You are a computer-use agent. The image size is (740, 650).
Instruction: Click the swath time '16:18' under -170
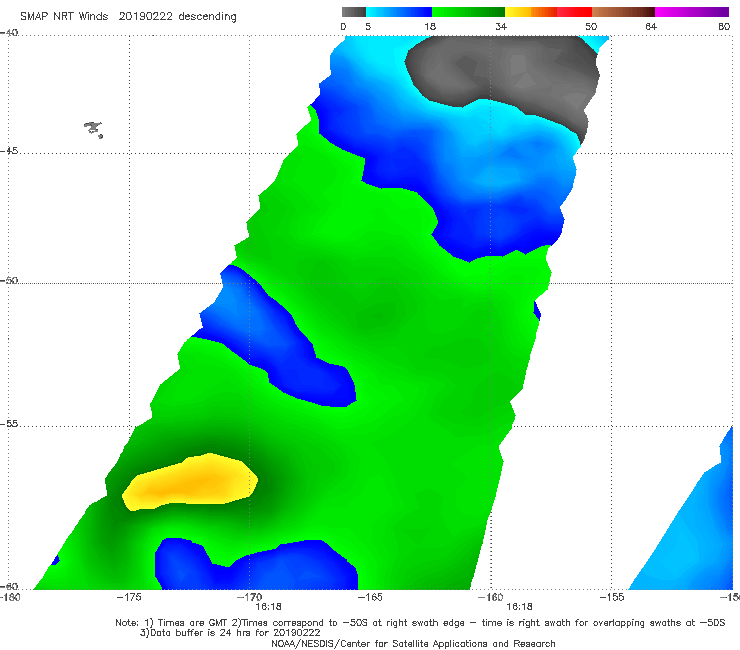click(x=268, y=607)
